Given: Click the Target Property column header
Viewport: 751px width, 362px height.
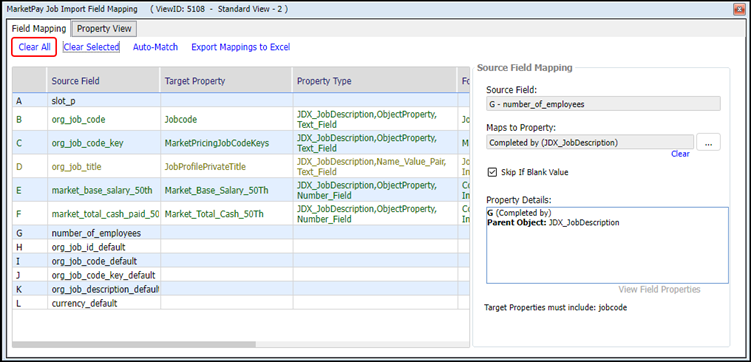Looking at the screenshot, I should pos(226,81).
